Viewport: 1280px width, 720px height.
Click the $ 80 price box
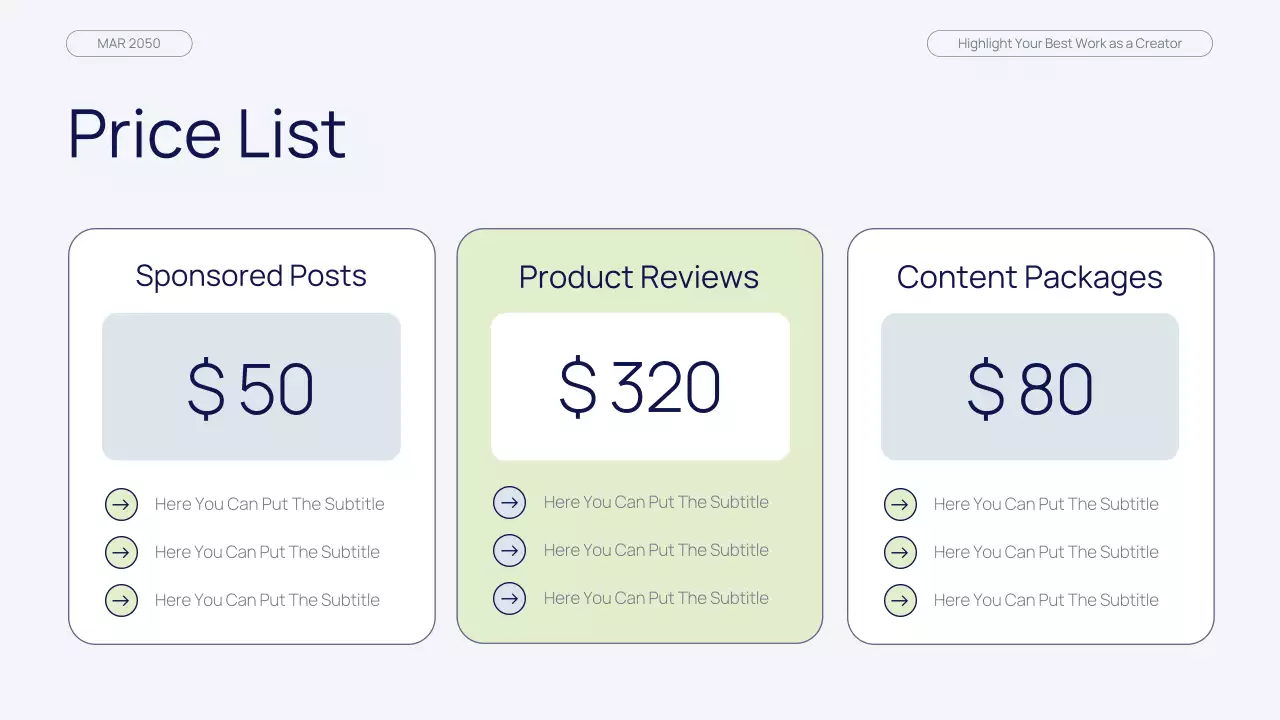pyautogui.click(x=1030, y=387)
